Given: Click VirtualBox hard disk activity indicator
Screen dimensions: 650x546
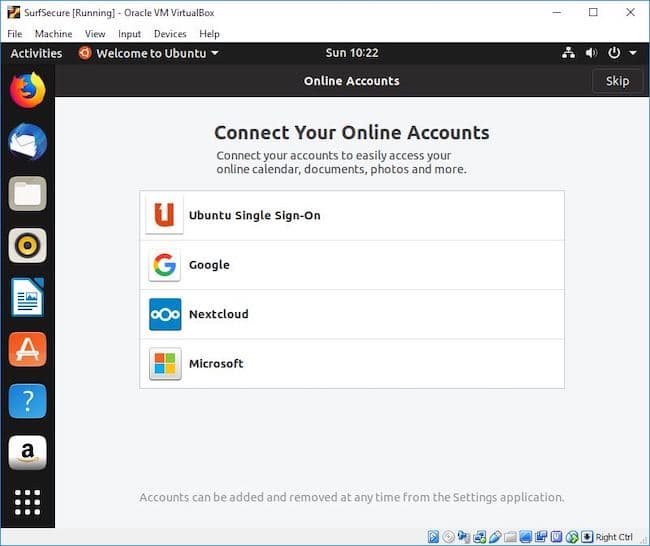Looking at the screenshot, I should tap(433, 537).
